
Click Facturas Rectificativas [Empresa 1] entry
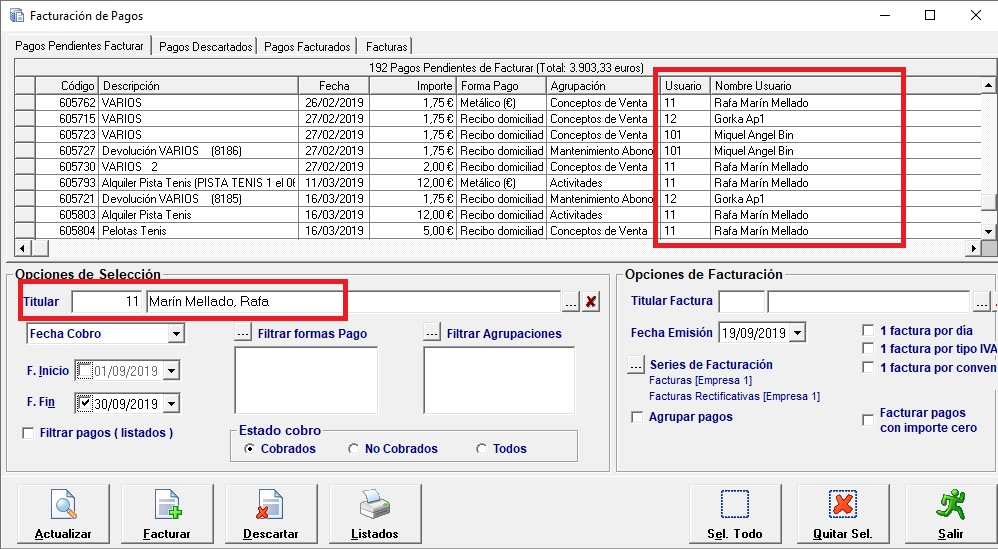point(734,396)
